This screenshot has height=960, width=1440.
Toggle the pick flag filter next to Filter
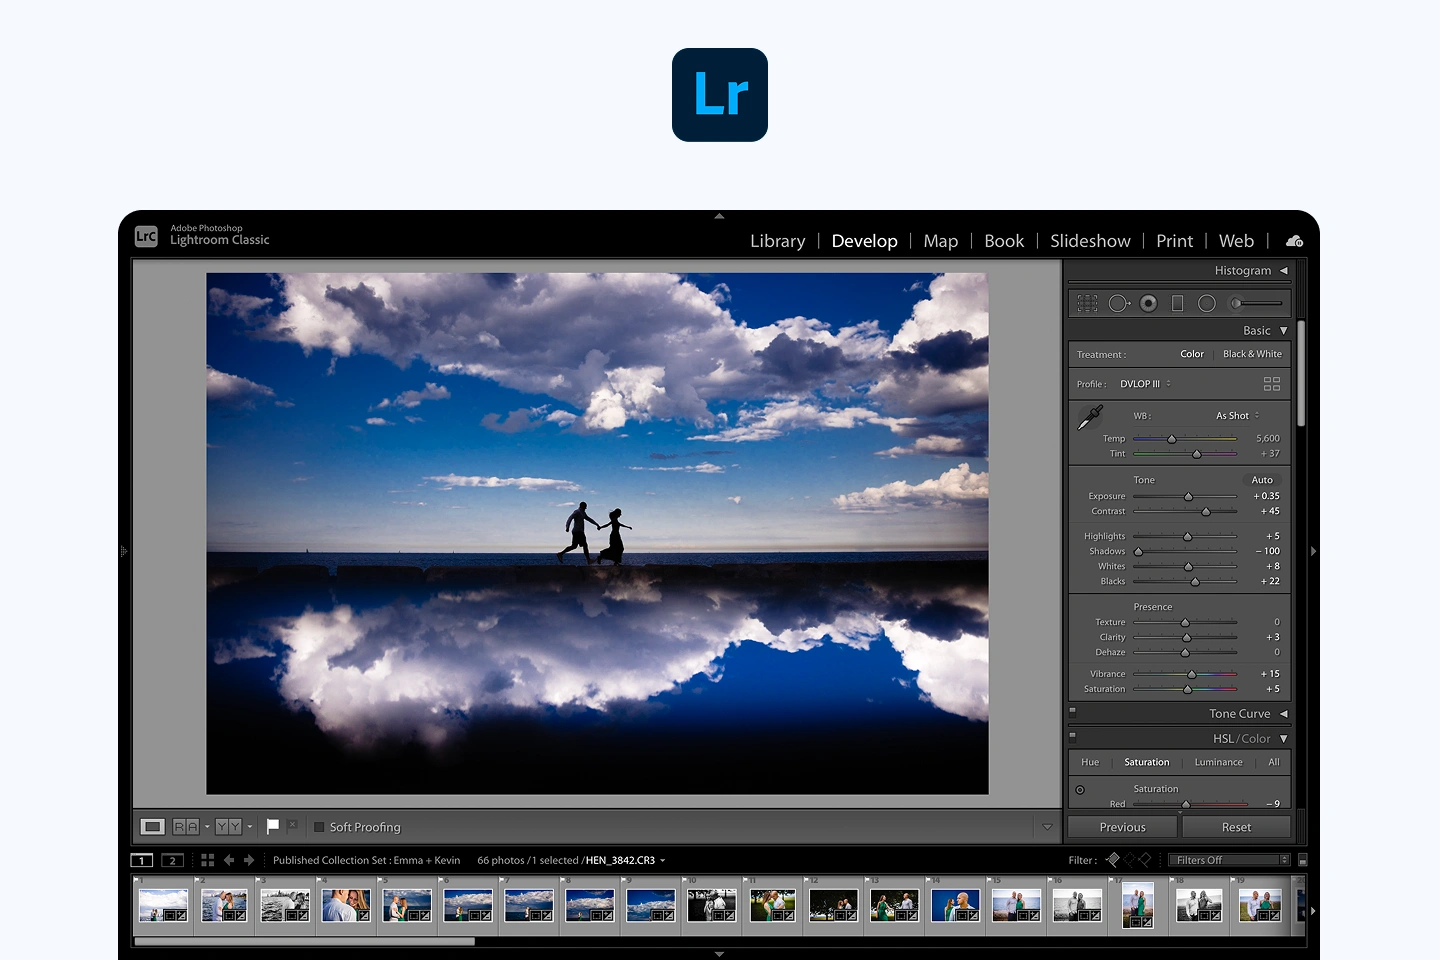(x=1113, y=859)
